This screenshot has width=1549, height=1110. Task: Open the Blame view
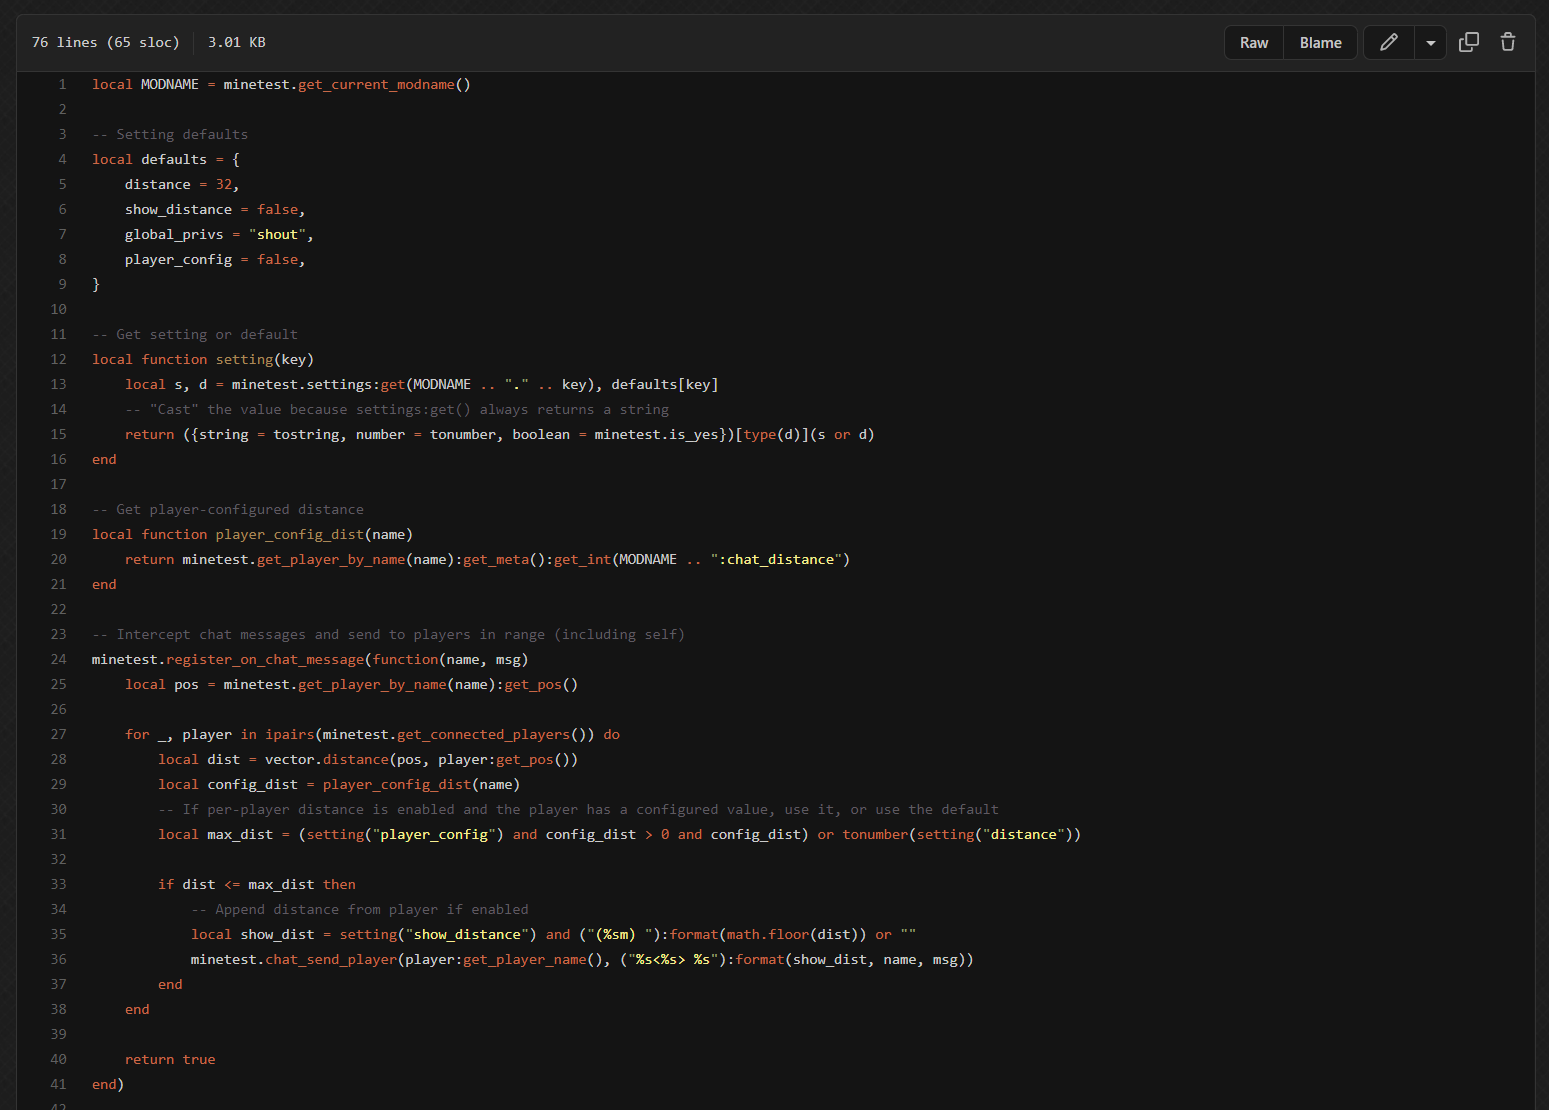tap(1320, 43)
